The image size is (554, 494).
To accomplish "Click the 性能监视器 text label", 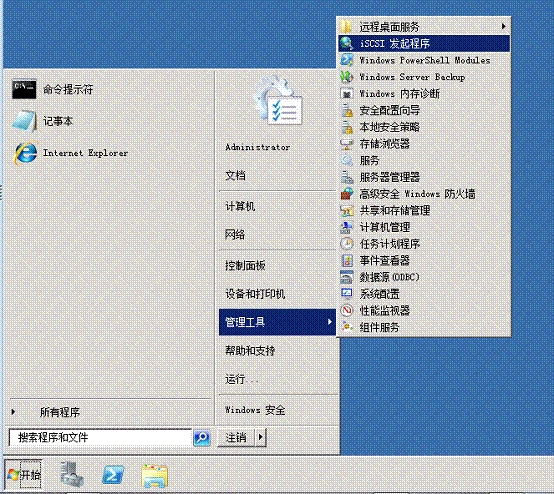I will click(384, 311).
